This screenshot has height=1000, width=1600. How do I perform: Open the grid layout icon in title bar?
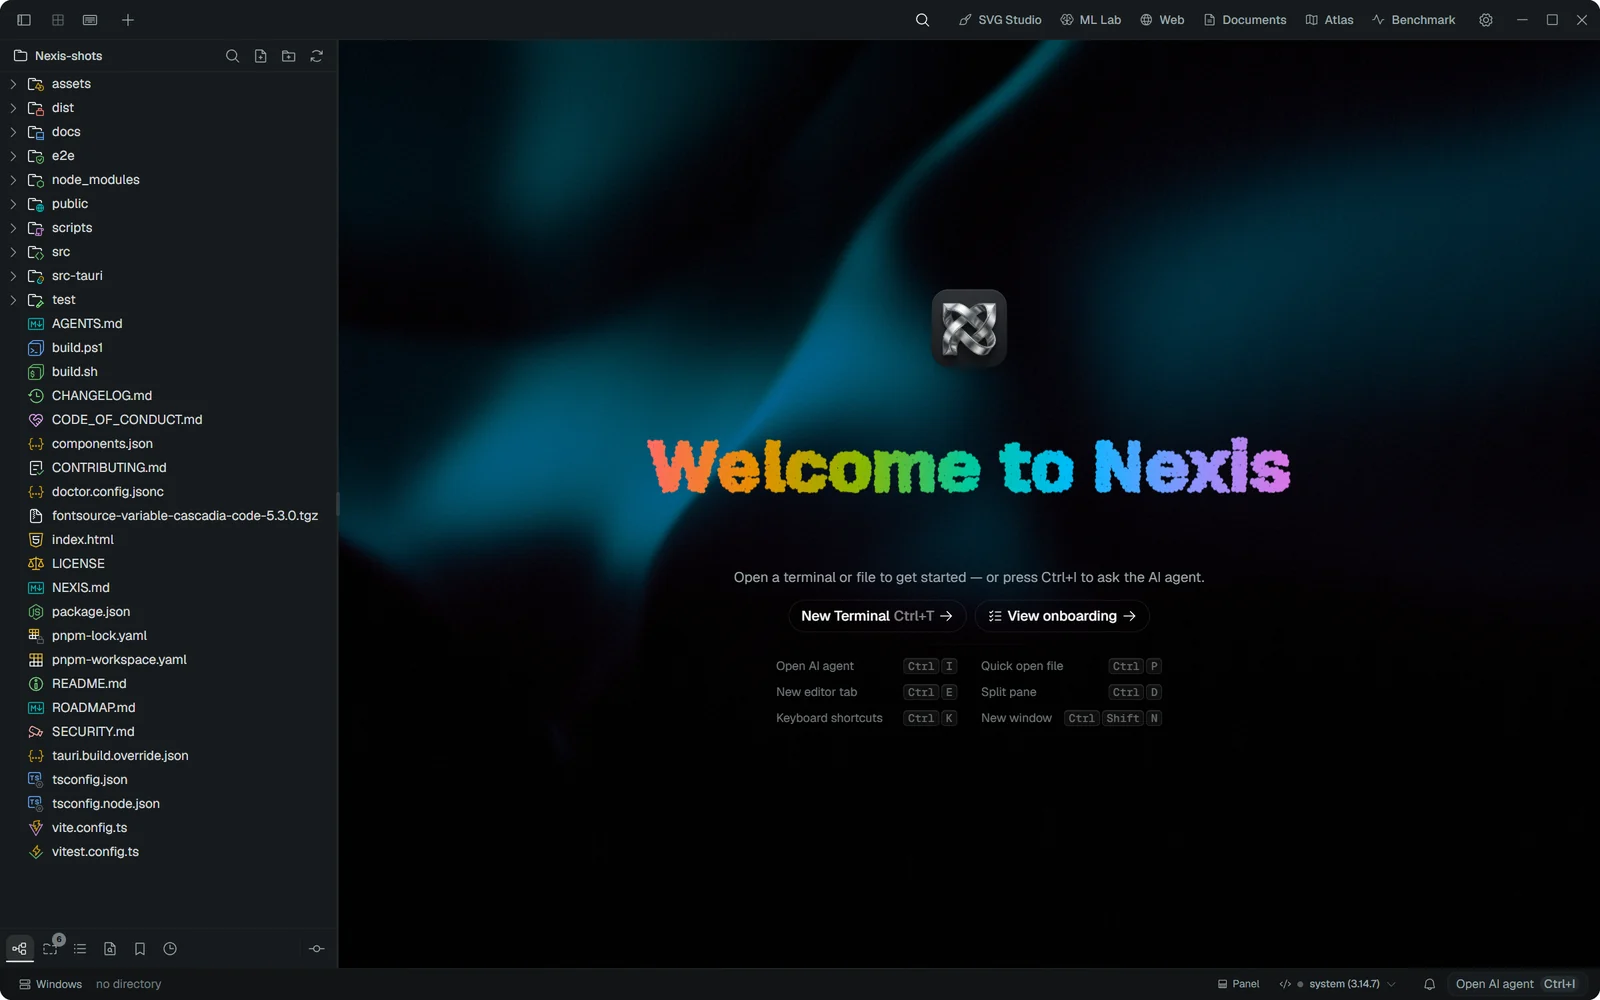point(58,20)
